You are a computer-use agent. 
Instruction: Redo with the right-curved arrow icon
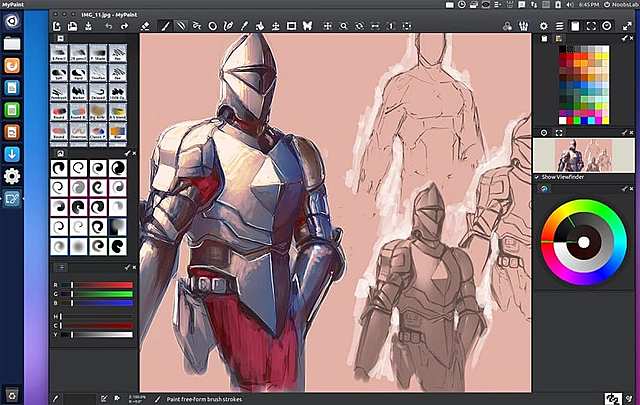[x=124, y=26]
